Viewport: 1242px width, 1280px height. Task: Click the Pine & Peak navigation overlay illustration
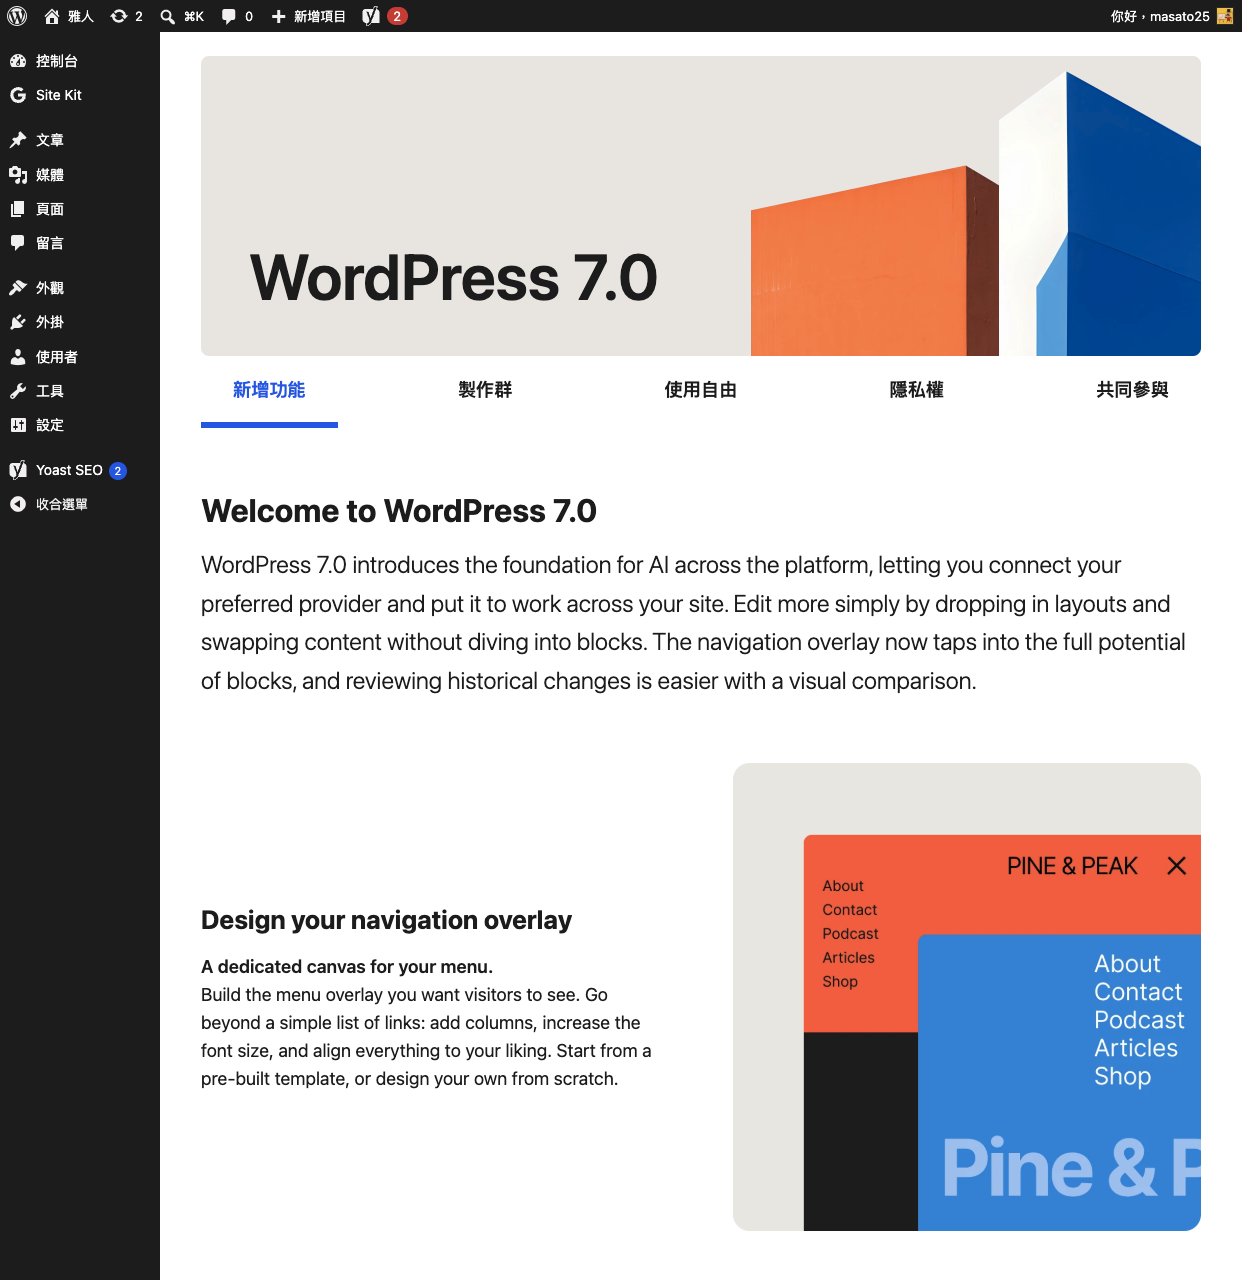pyautogui.click(x=967, y=997)
